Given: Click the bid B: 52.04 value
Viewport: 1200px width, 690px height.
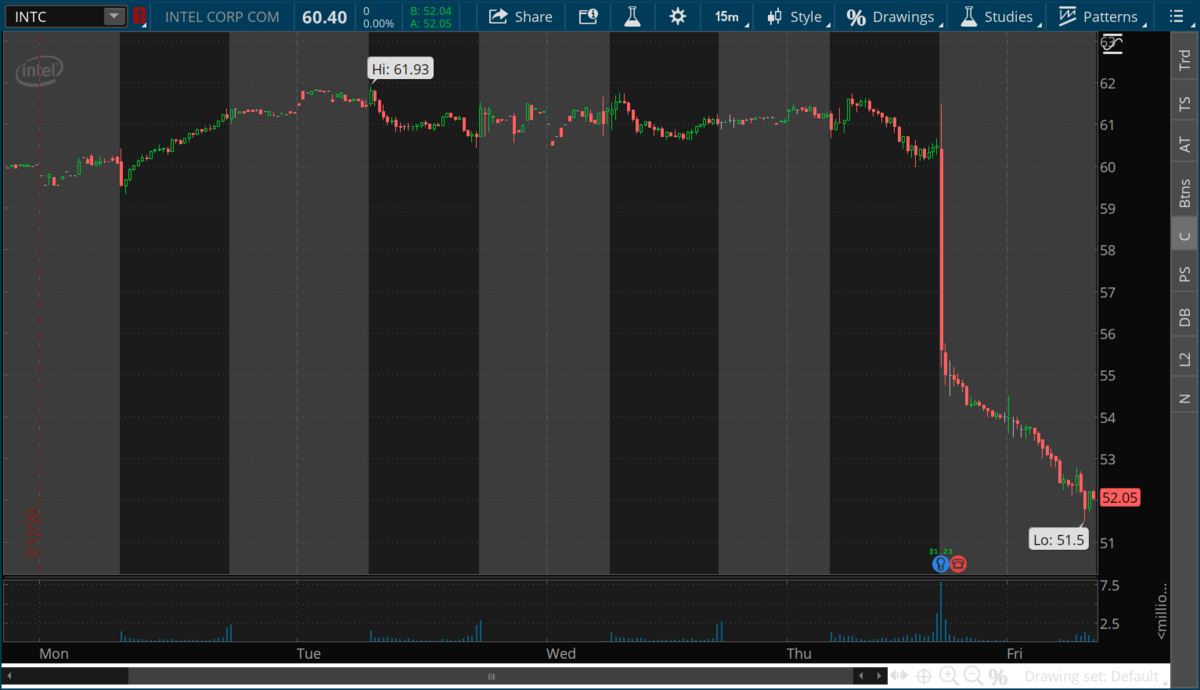Looking at the screenshot, I should (x=431, y=10).
